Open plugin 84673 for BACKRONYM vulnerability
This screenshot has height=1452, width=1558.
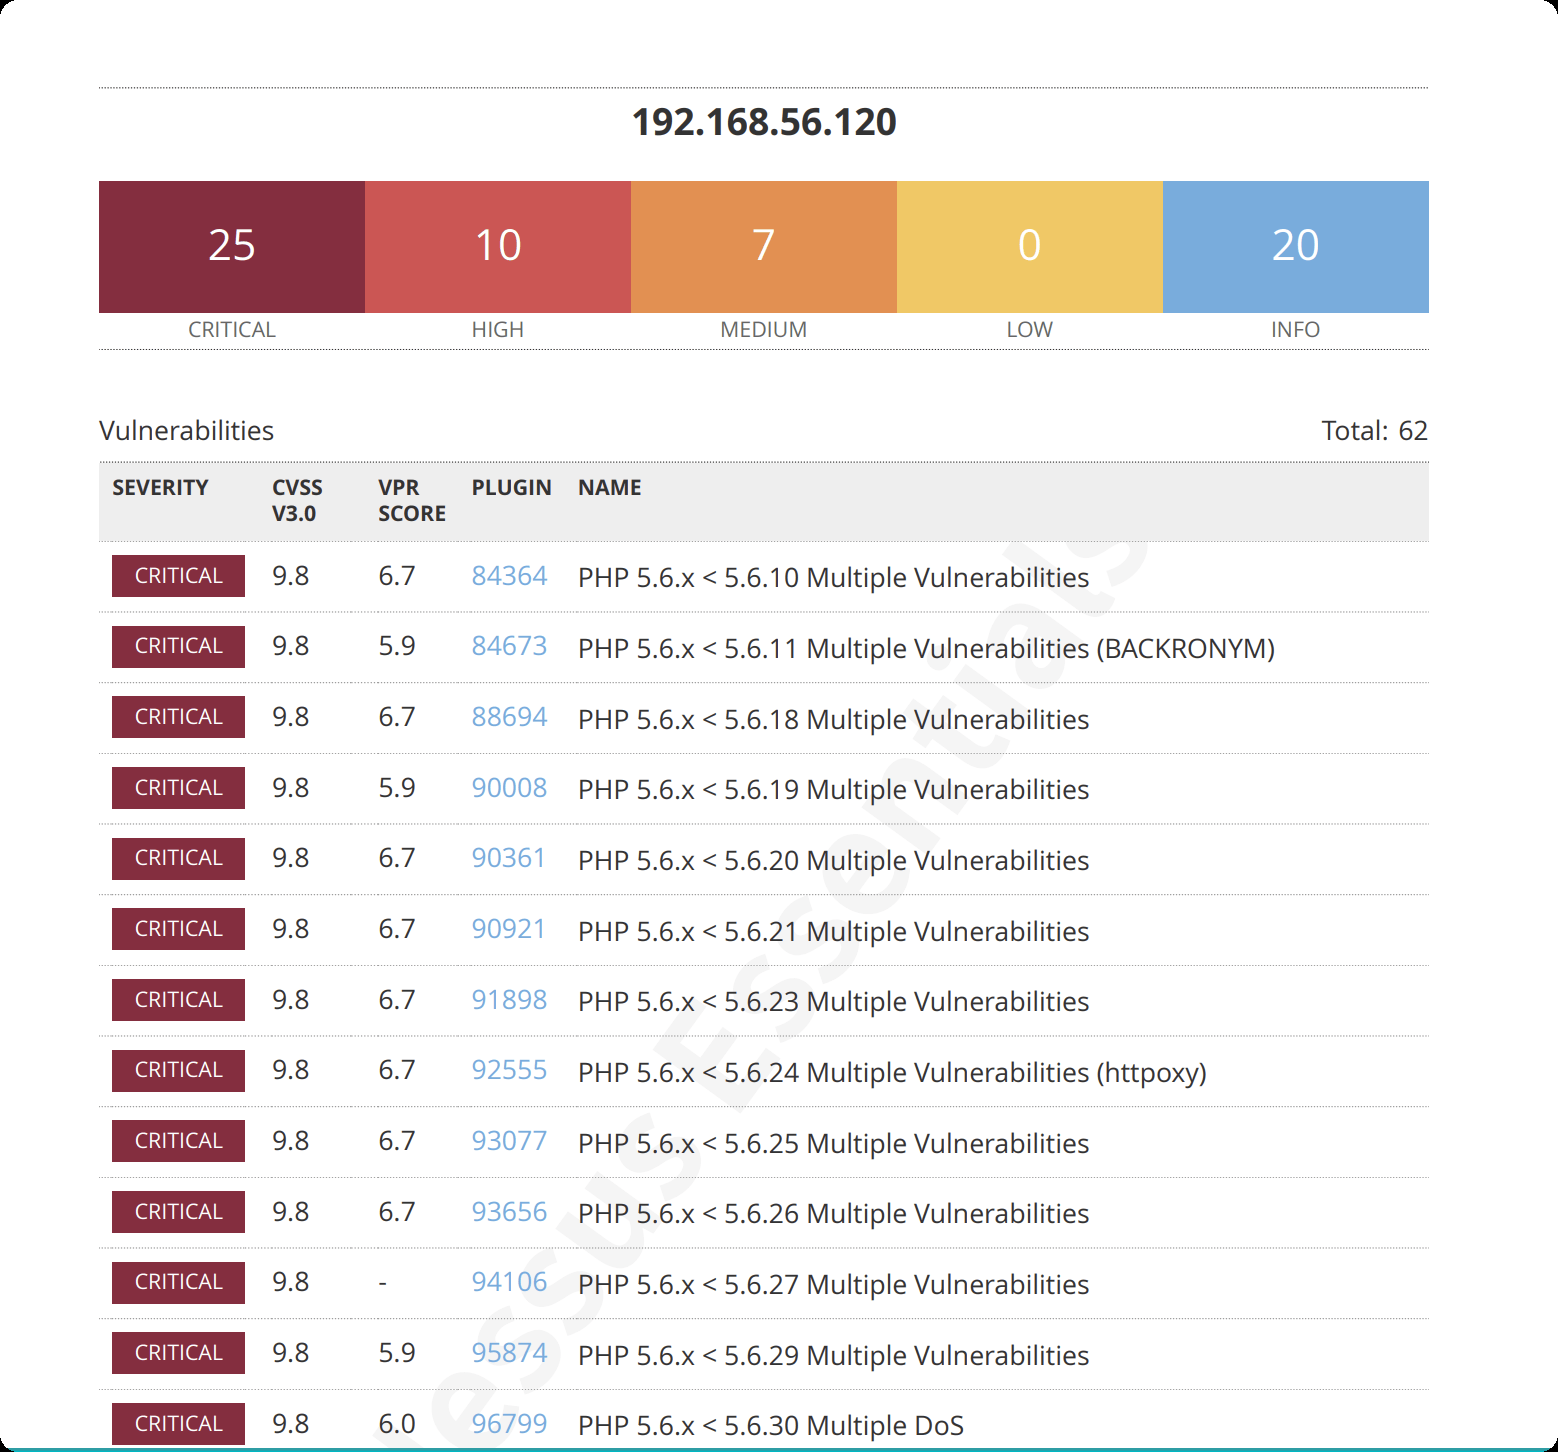[x=509, y=647]
